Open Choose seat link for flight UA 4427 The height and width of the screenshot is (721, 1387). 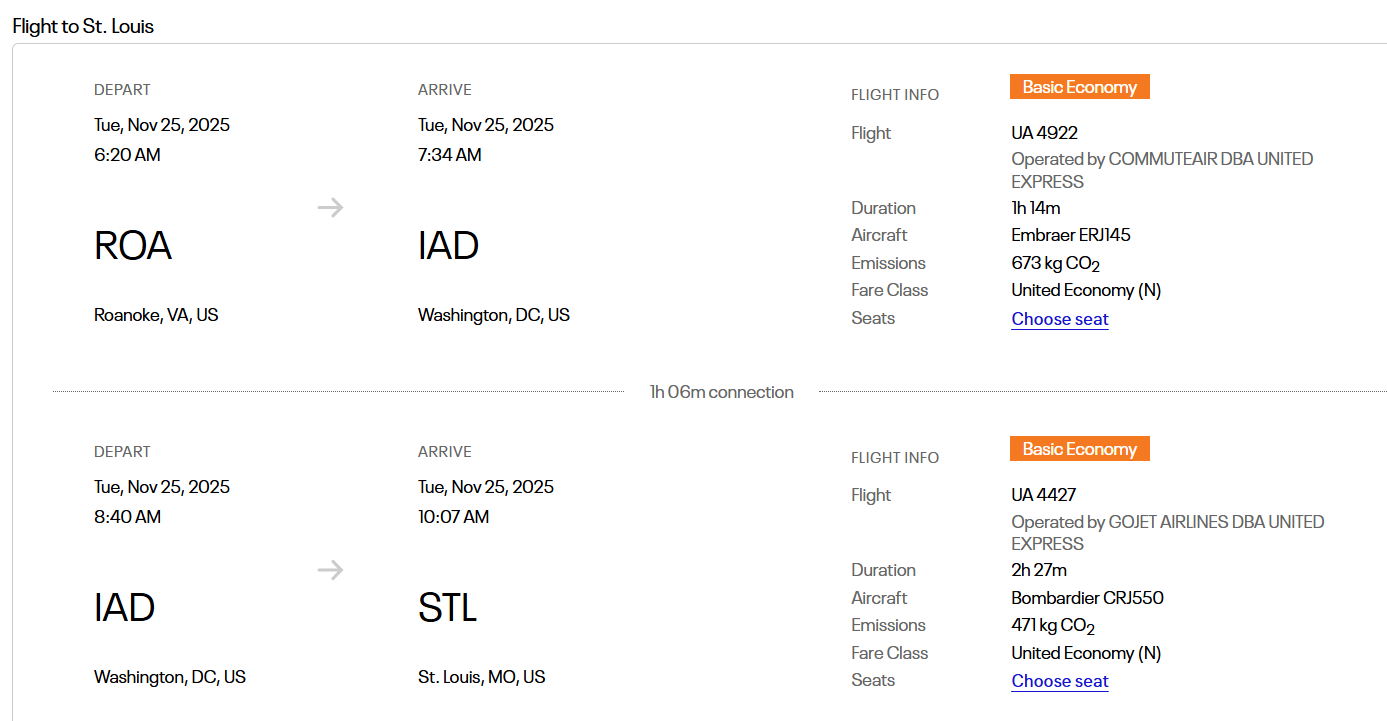click(1059, 681)
